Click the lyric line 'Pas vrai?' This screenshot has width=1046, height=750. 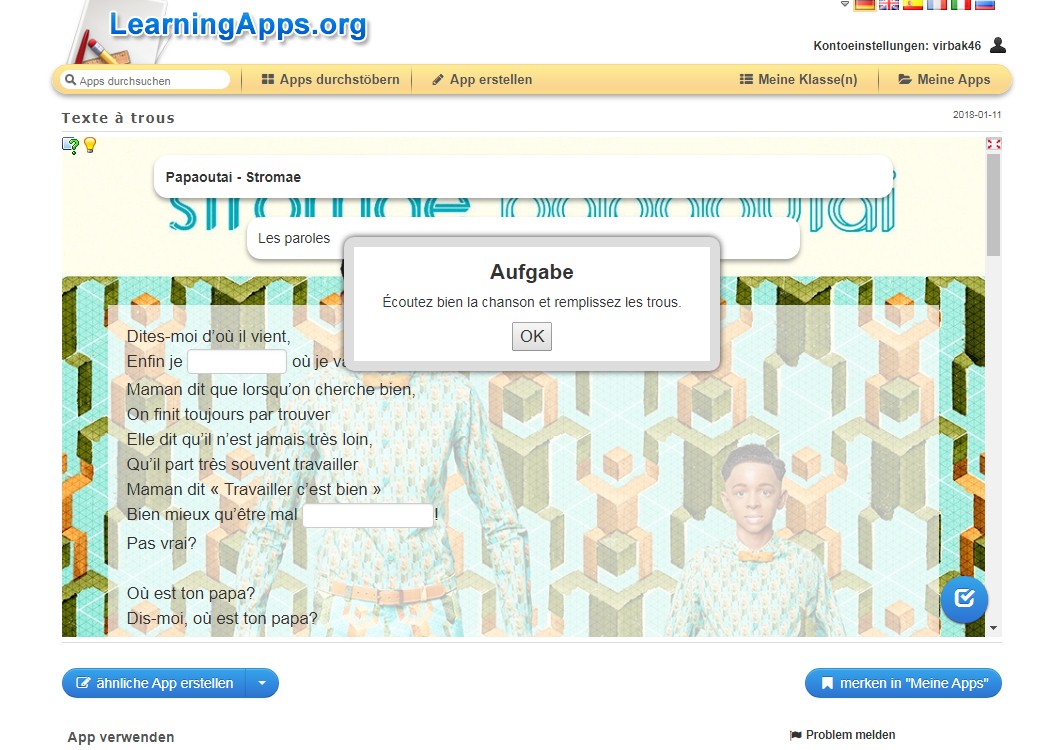point(161,543)
